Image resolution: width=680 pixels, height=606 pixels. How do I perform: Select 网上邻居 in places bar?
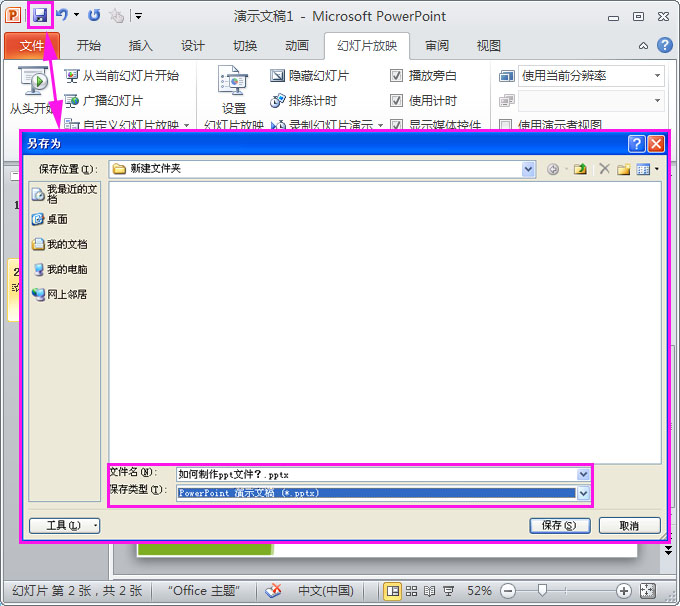click(59, 295)
